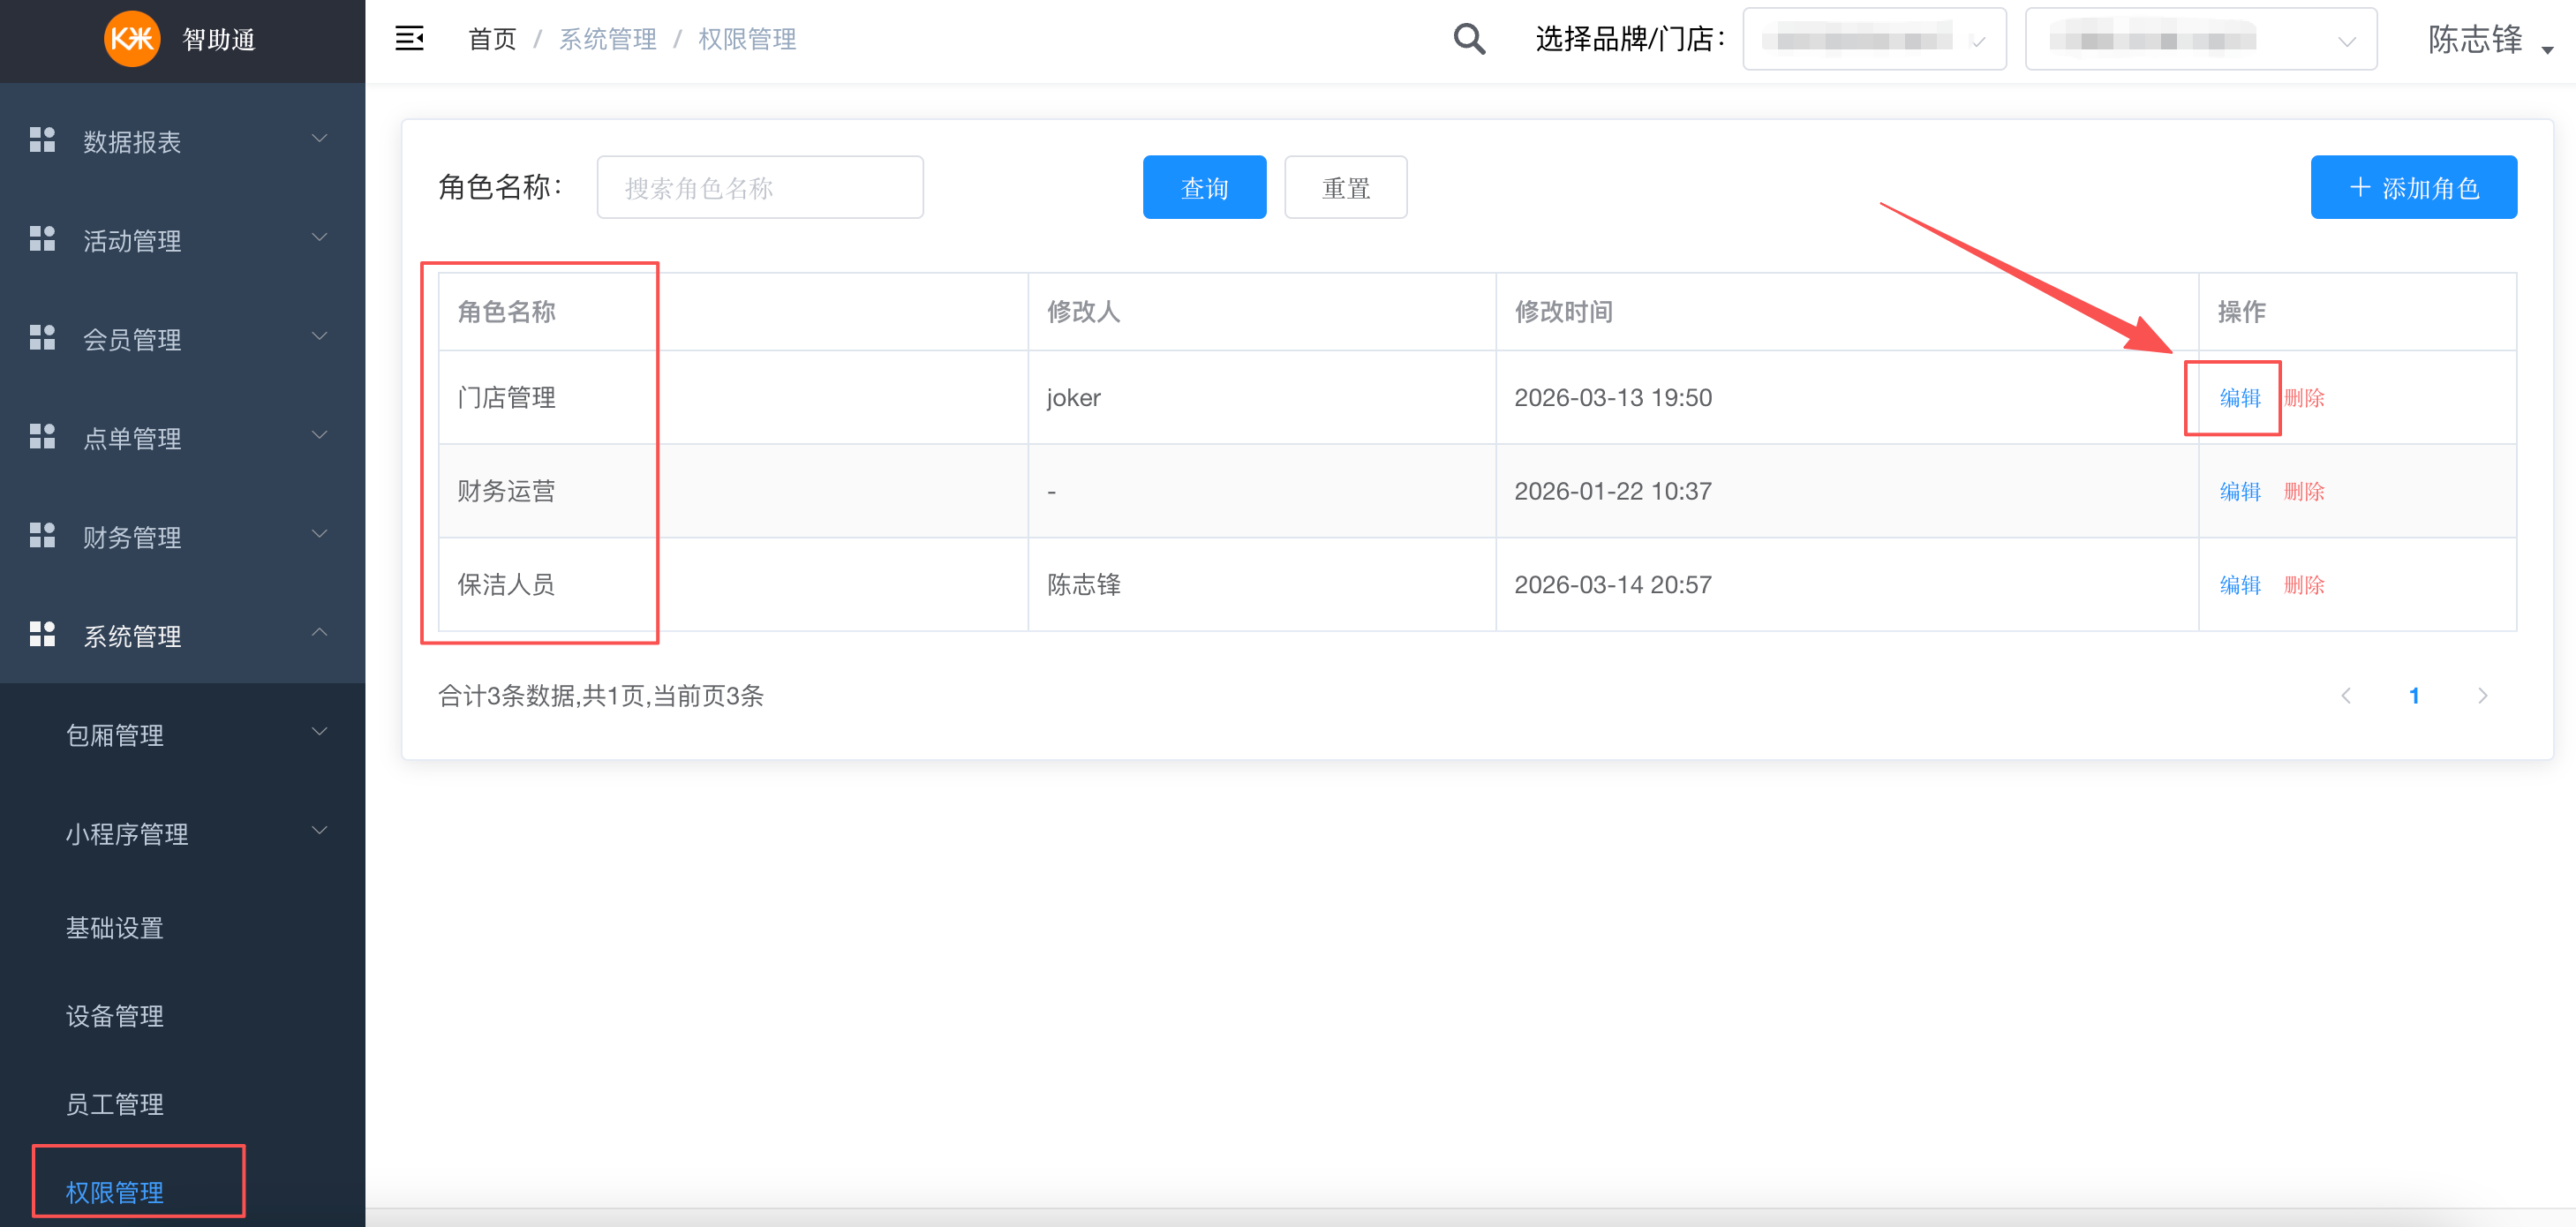Image resolution: width=2576 pixels, height=1227 pixels.
Task: Select the 数据报表 sidebar grid icon
Action: (42, 139)
